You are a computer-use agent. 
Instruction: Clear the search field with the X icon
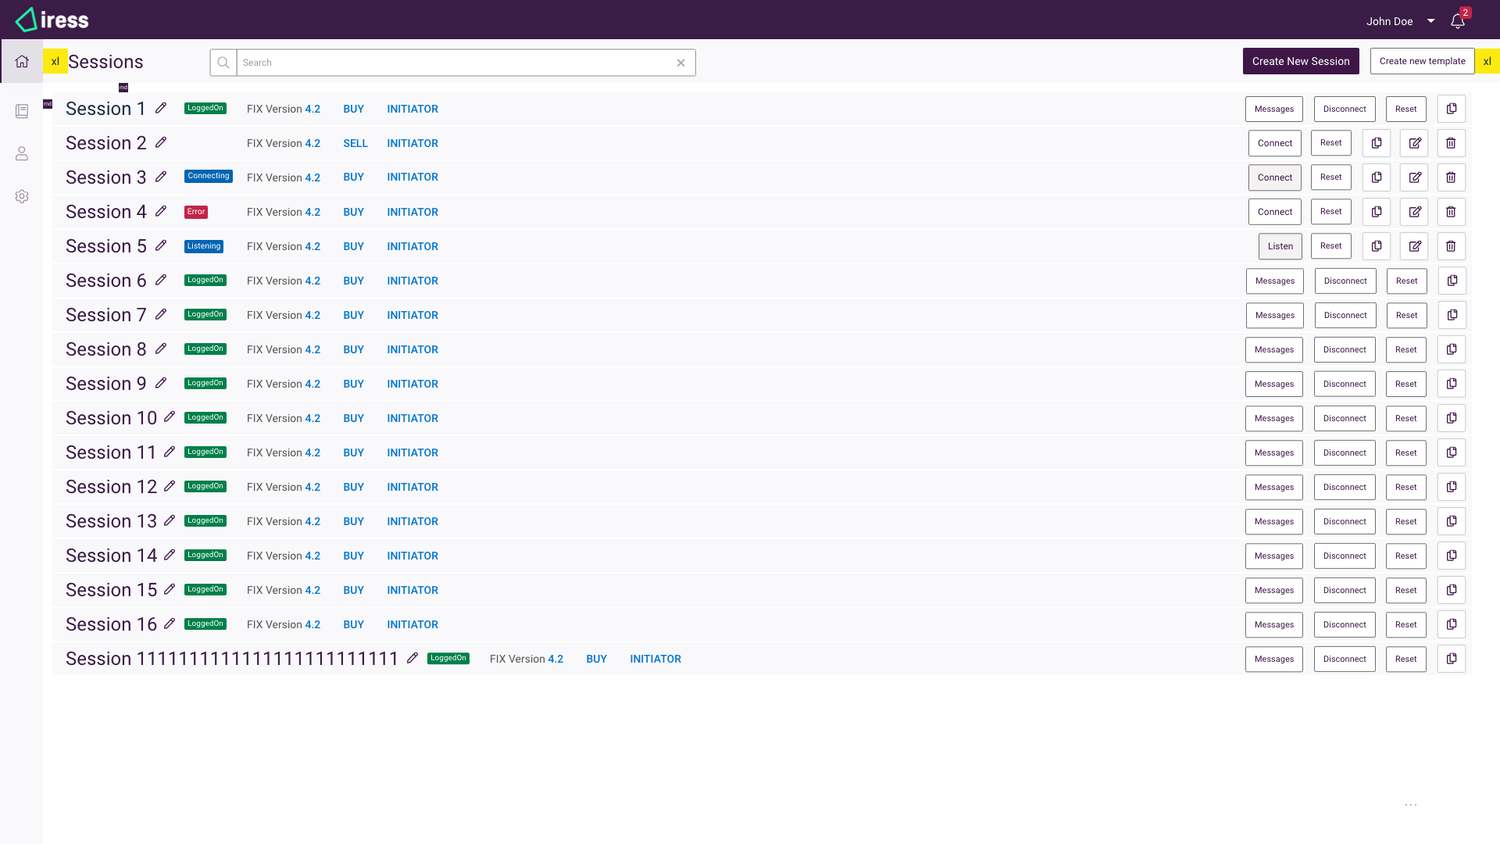pos(681,63)
